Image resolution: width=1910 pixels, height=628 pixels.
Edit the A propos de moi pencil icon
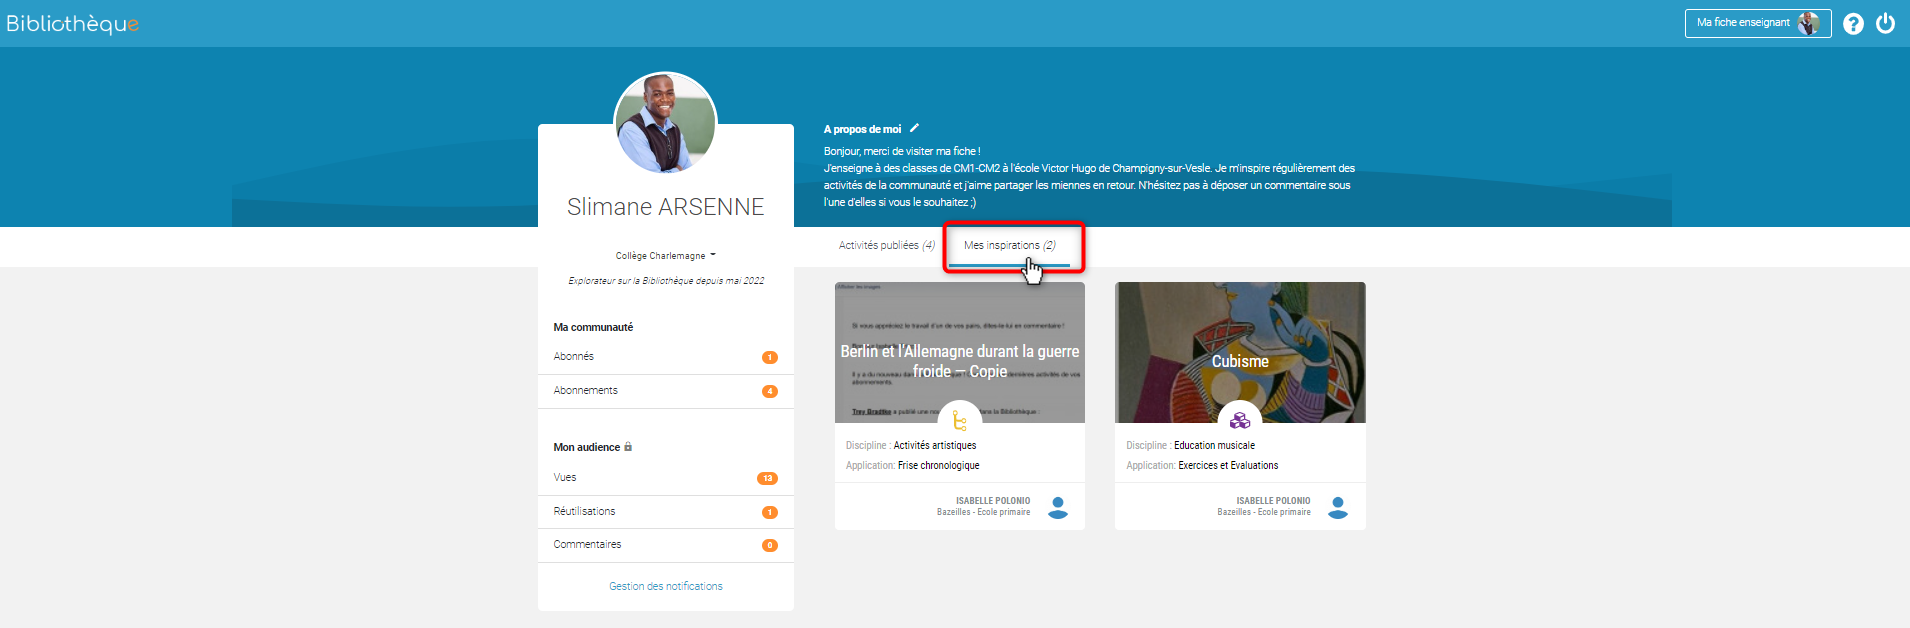(914, 128)
